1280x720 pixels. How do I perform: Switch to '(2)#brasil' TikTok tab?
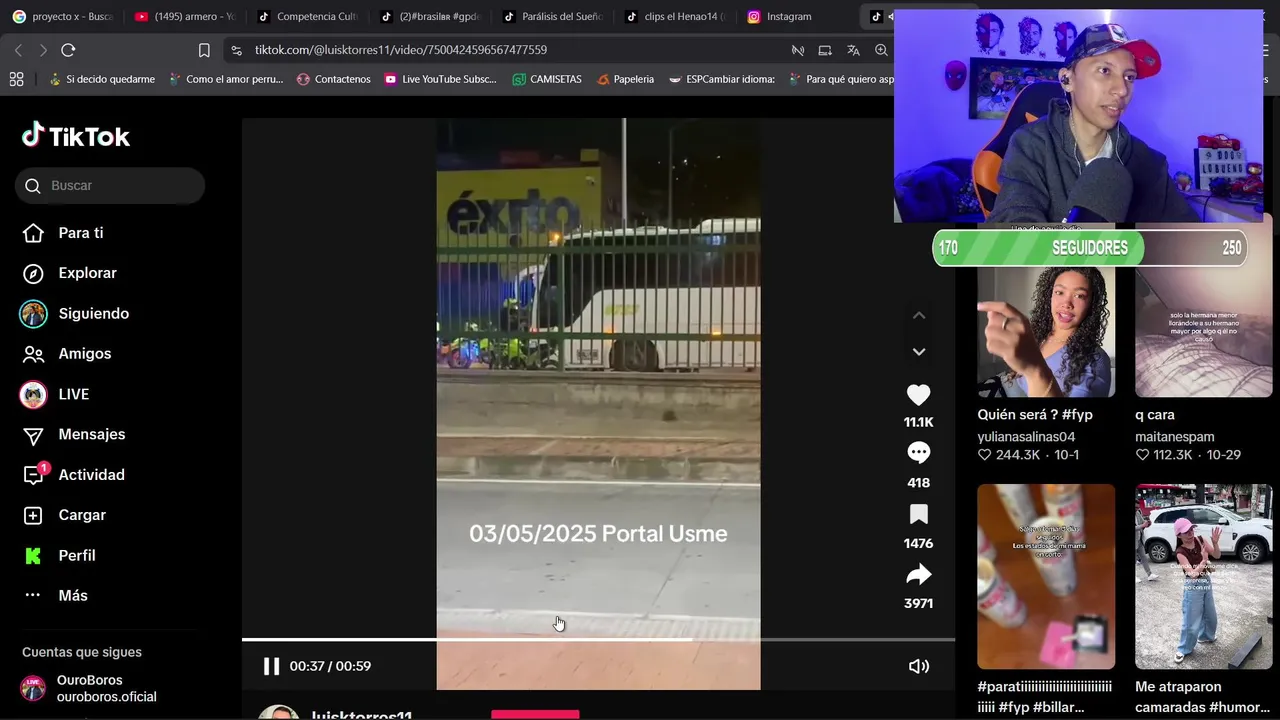[431, 17]
